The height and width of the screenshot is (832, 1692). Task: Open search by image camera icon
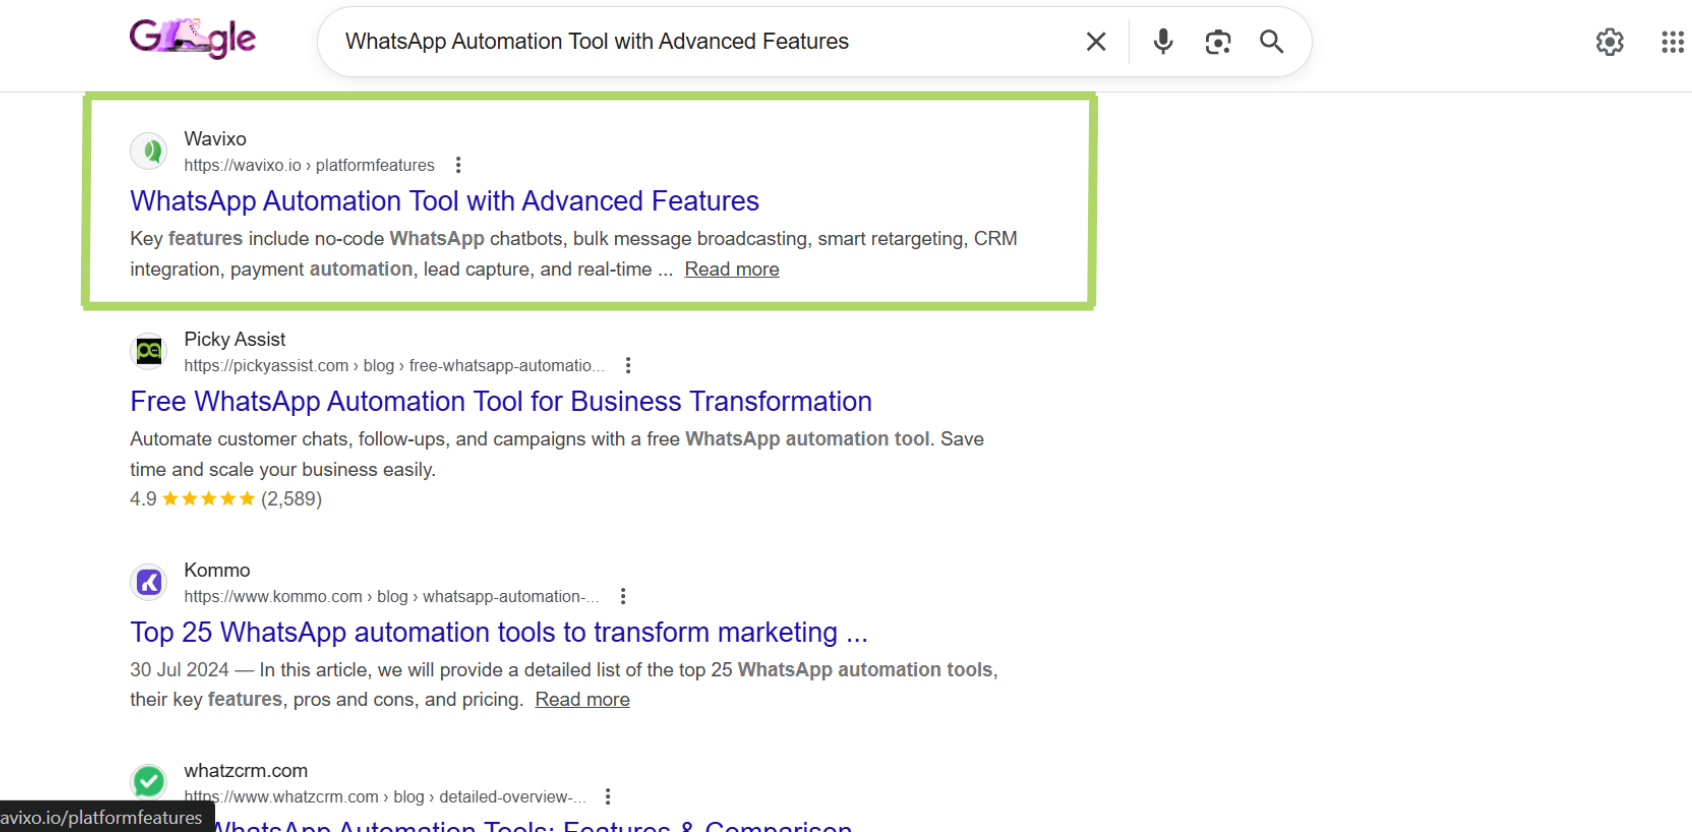[1217, 41]
